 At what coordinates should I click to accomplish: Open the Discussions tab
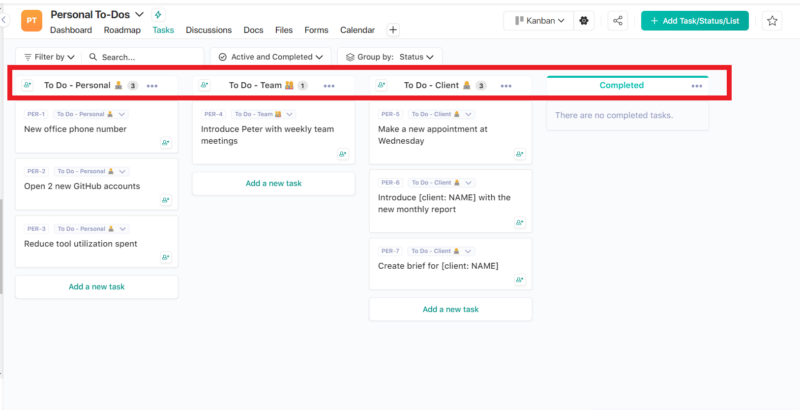coord(209,30)
